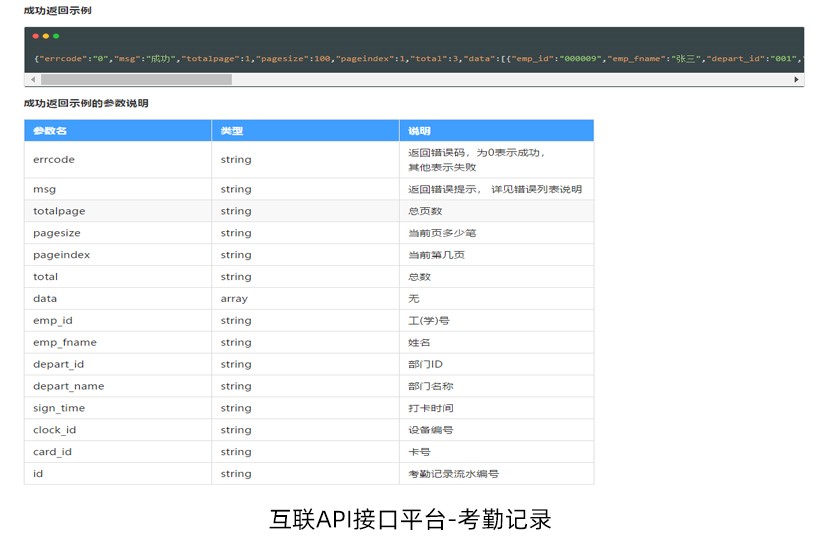Click inside the JSON response code line

[x=400, y=59]
